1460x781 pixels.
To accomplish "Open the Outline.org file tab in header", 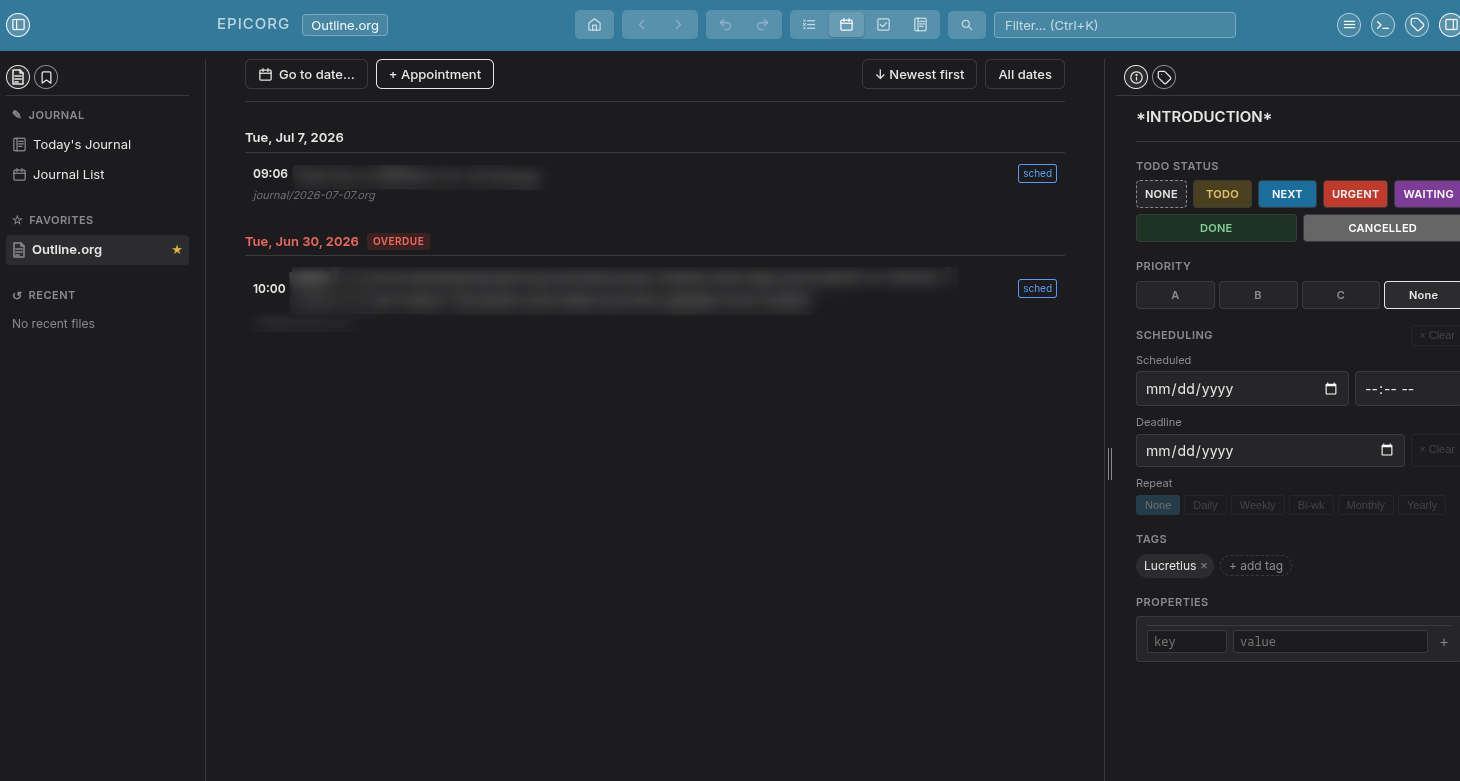I will point(345,25).
